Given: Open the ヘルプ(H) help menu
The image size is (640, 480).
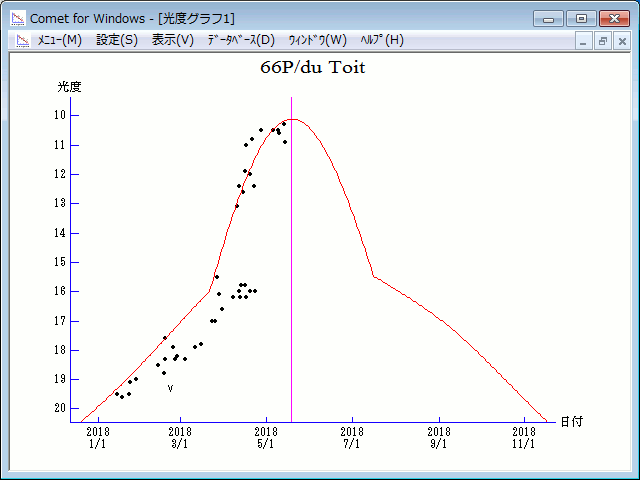Looking at the screenshot, I should (380, 40).
